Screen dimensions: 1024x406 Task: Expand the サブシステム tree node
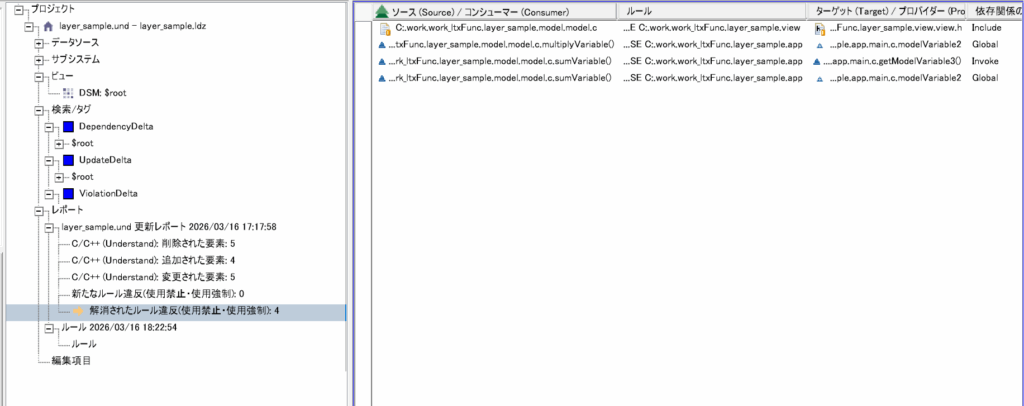click(x=40, y=60)
